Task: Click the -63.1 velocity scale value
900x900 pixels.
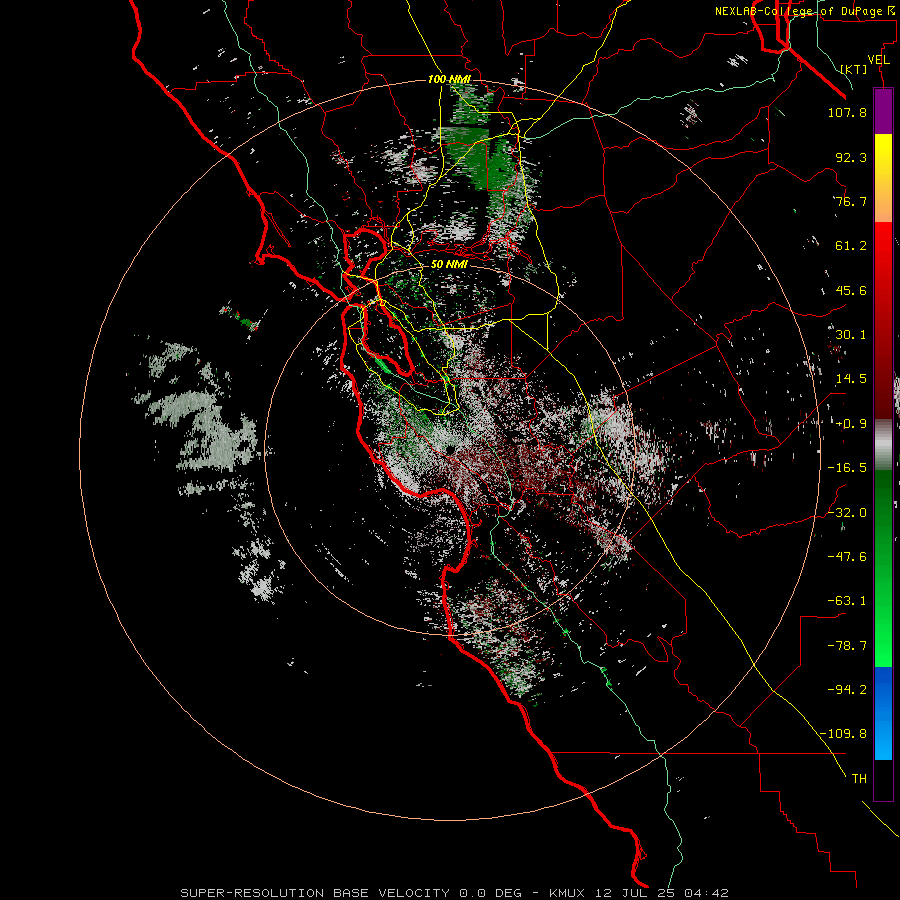Action: click(x=847, y=601)
